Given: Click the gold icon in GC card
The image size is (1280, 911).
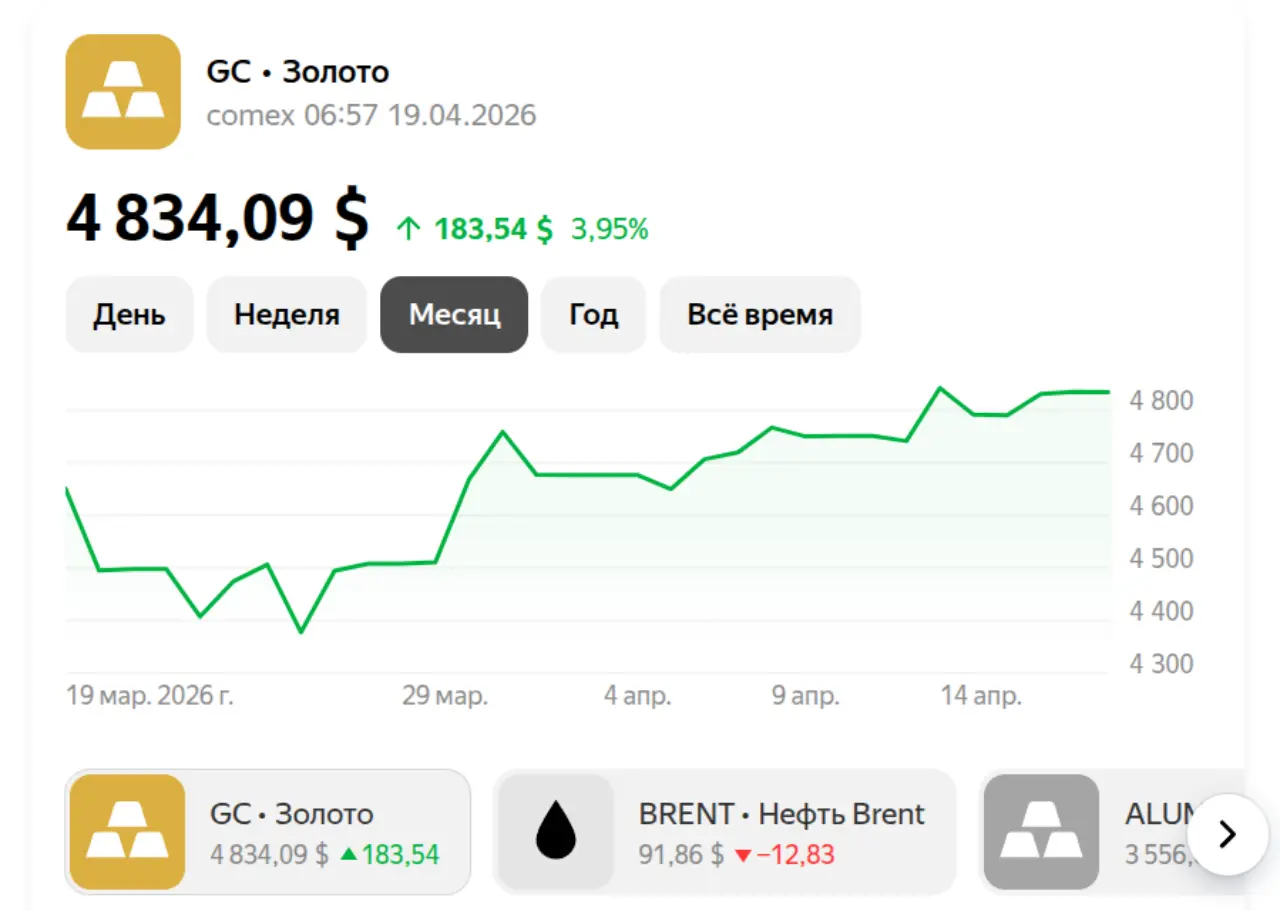Looking at the screenshot, I should pyautogui.click(x=127, y=832).
